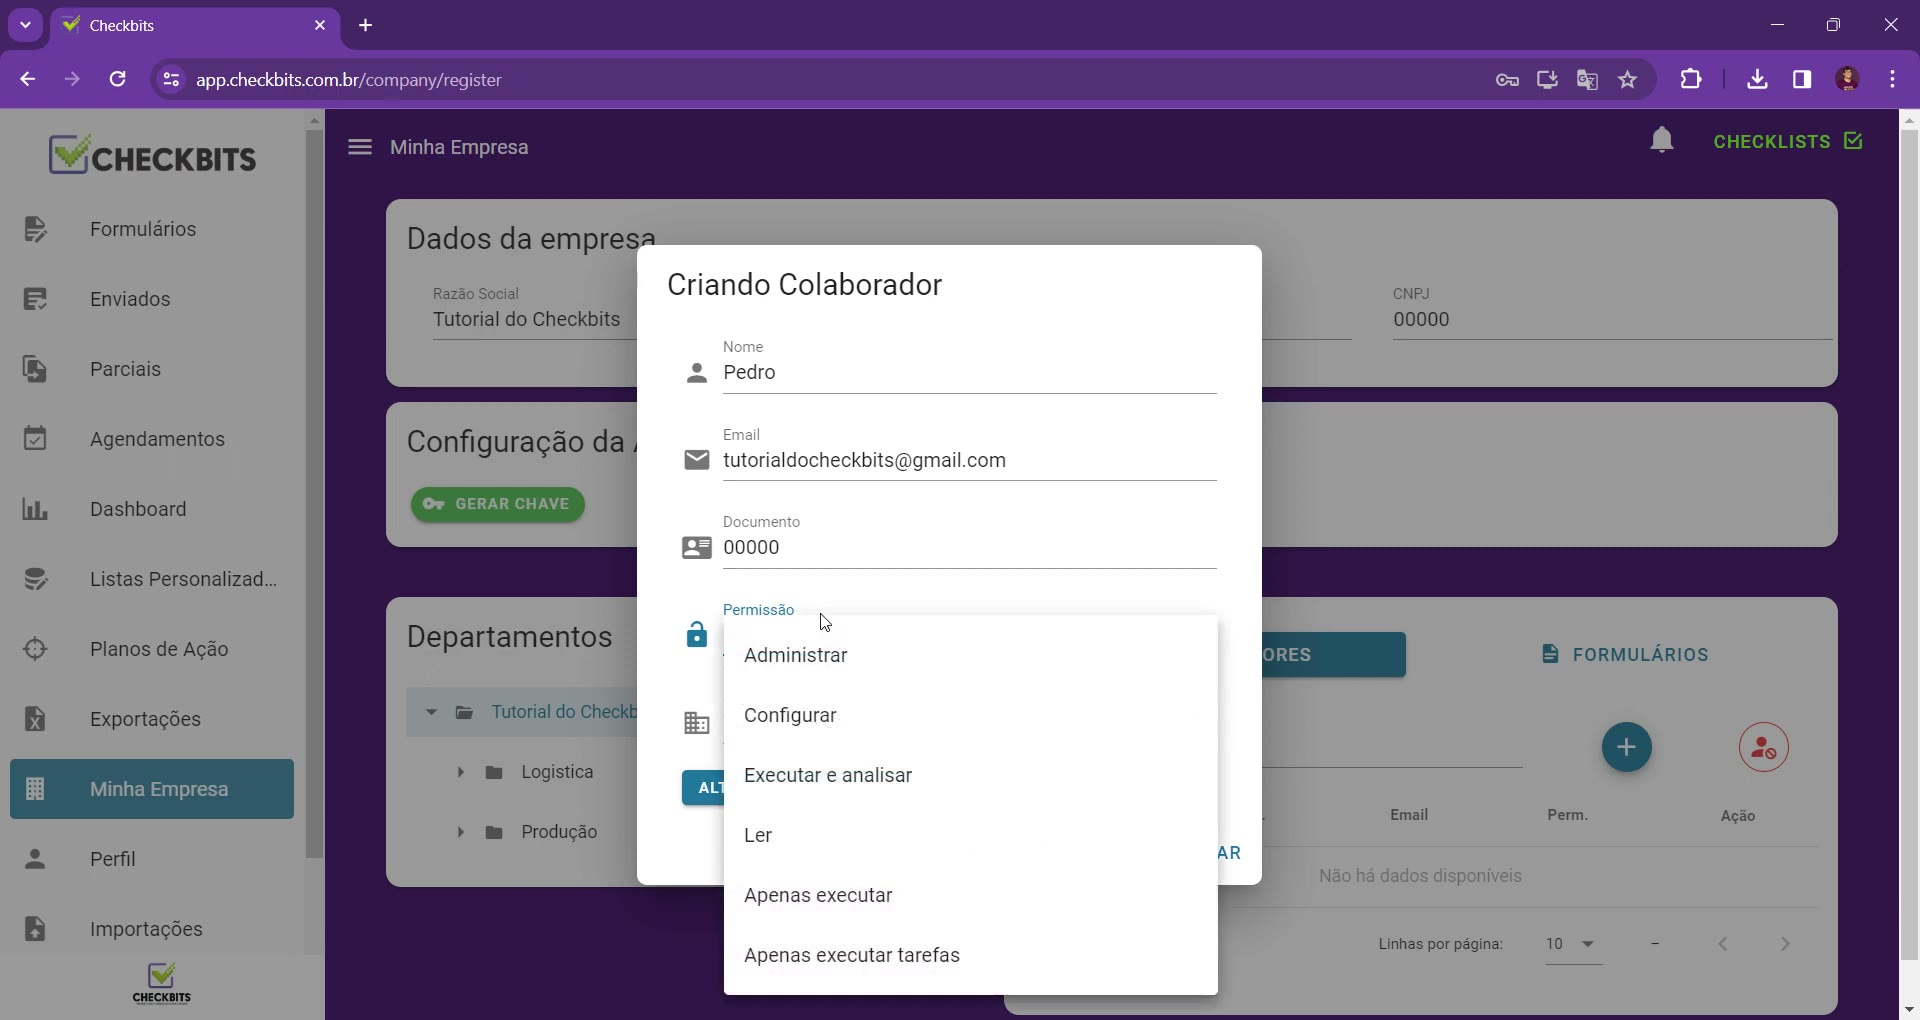Click Perfil person icon
Image resolution: width=1920 pixels, height=1020 pixels.
pyautogui.click(x=35, y=859)
